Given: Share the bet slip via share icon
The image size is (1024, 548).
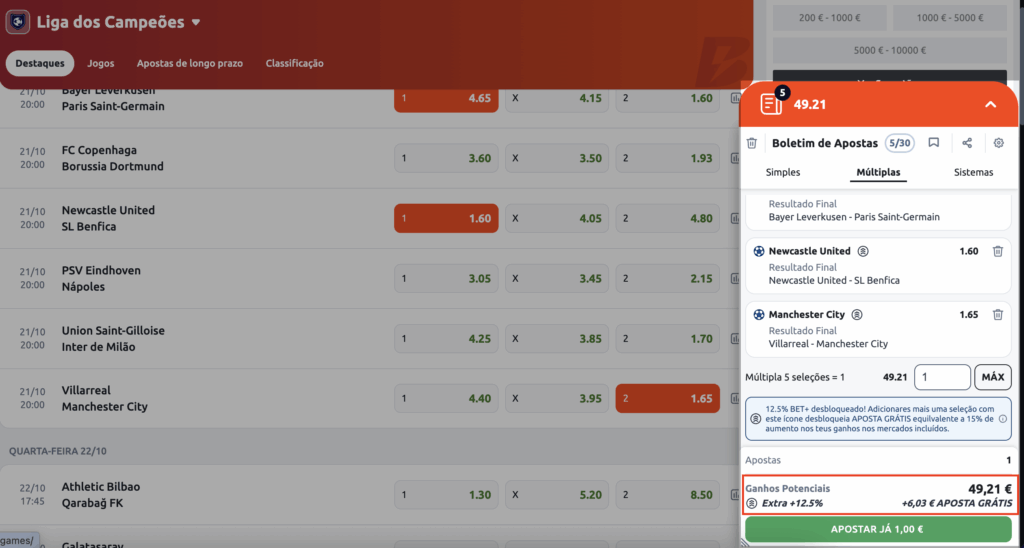Looking at the screenshot, I should [967, 143].
